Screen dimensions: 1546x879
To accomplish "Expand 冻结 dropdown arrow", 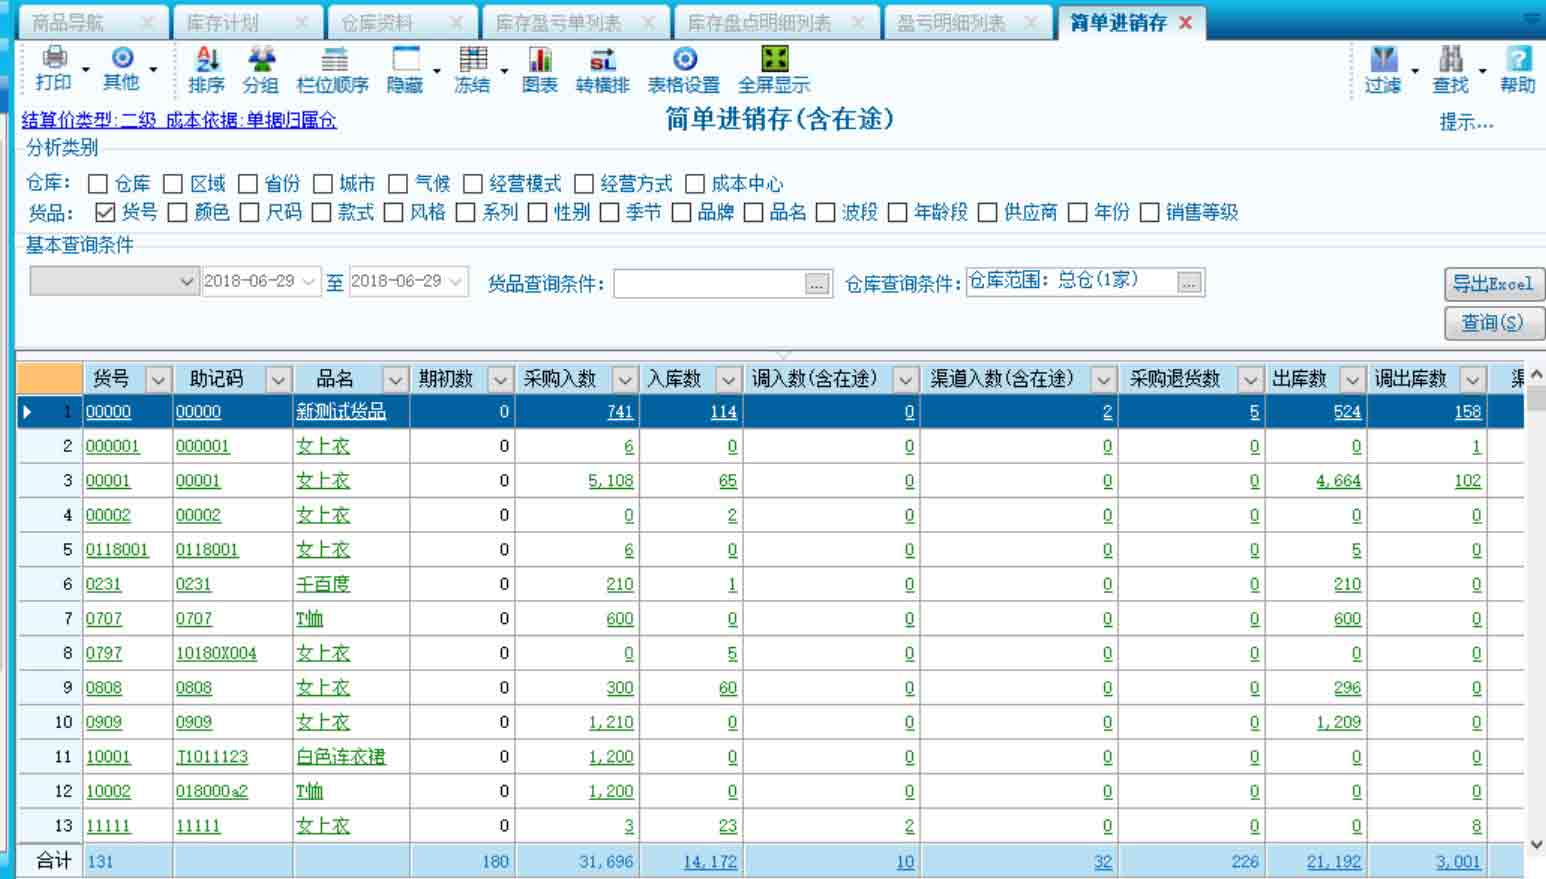I will point(504,71).
